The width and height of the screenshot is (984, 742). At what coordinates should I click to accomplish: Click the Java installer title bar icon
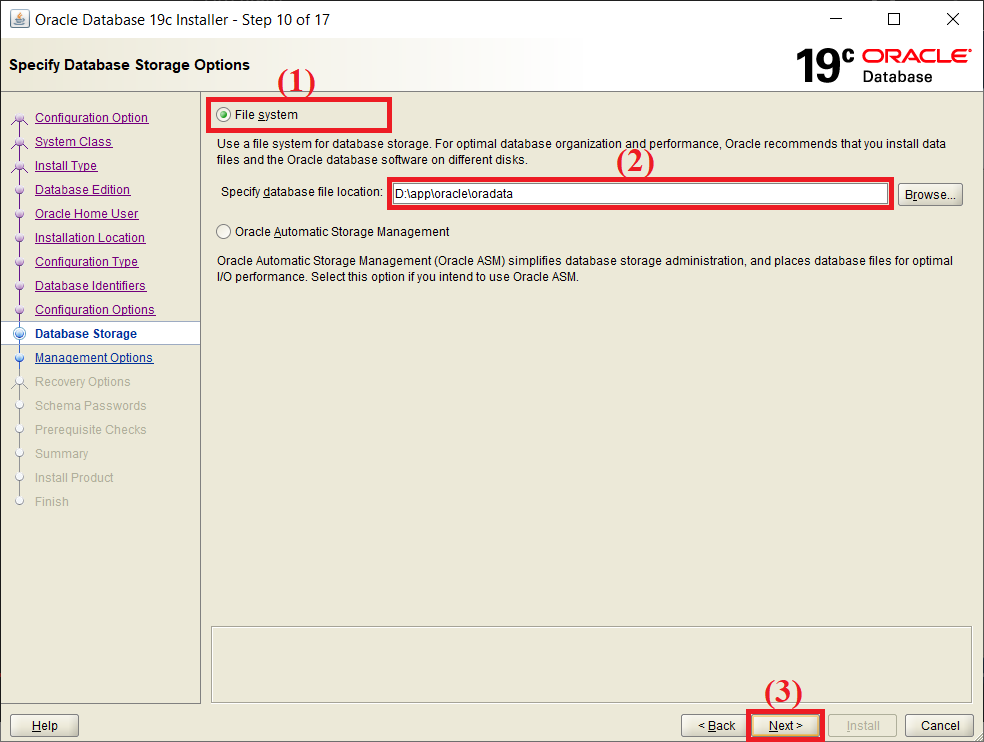[x=19, y=19]
